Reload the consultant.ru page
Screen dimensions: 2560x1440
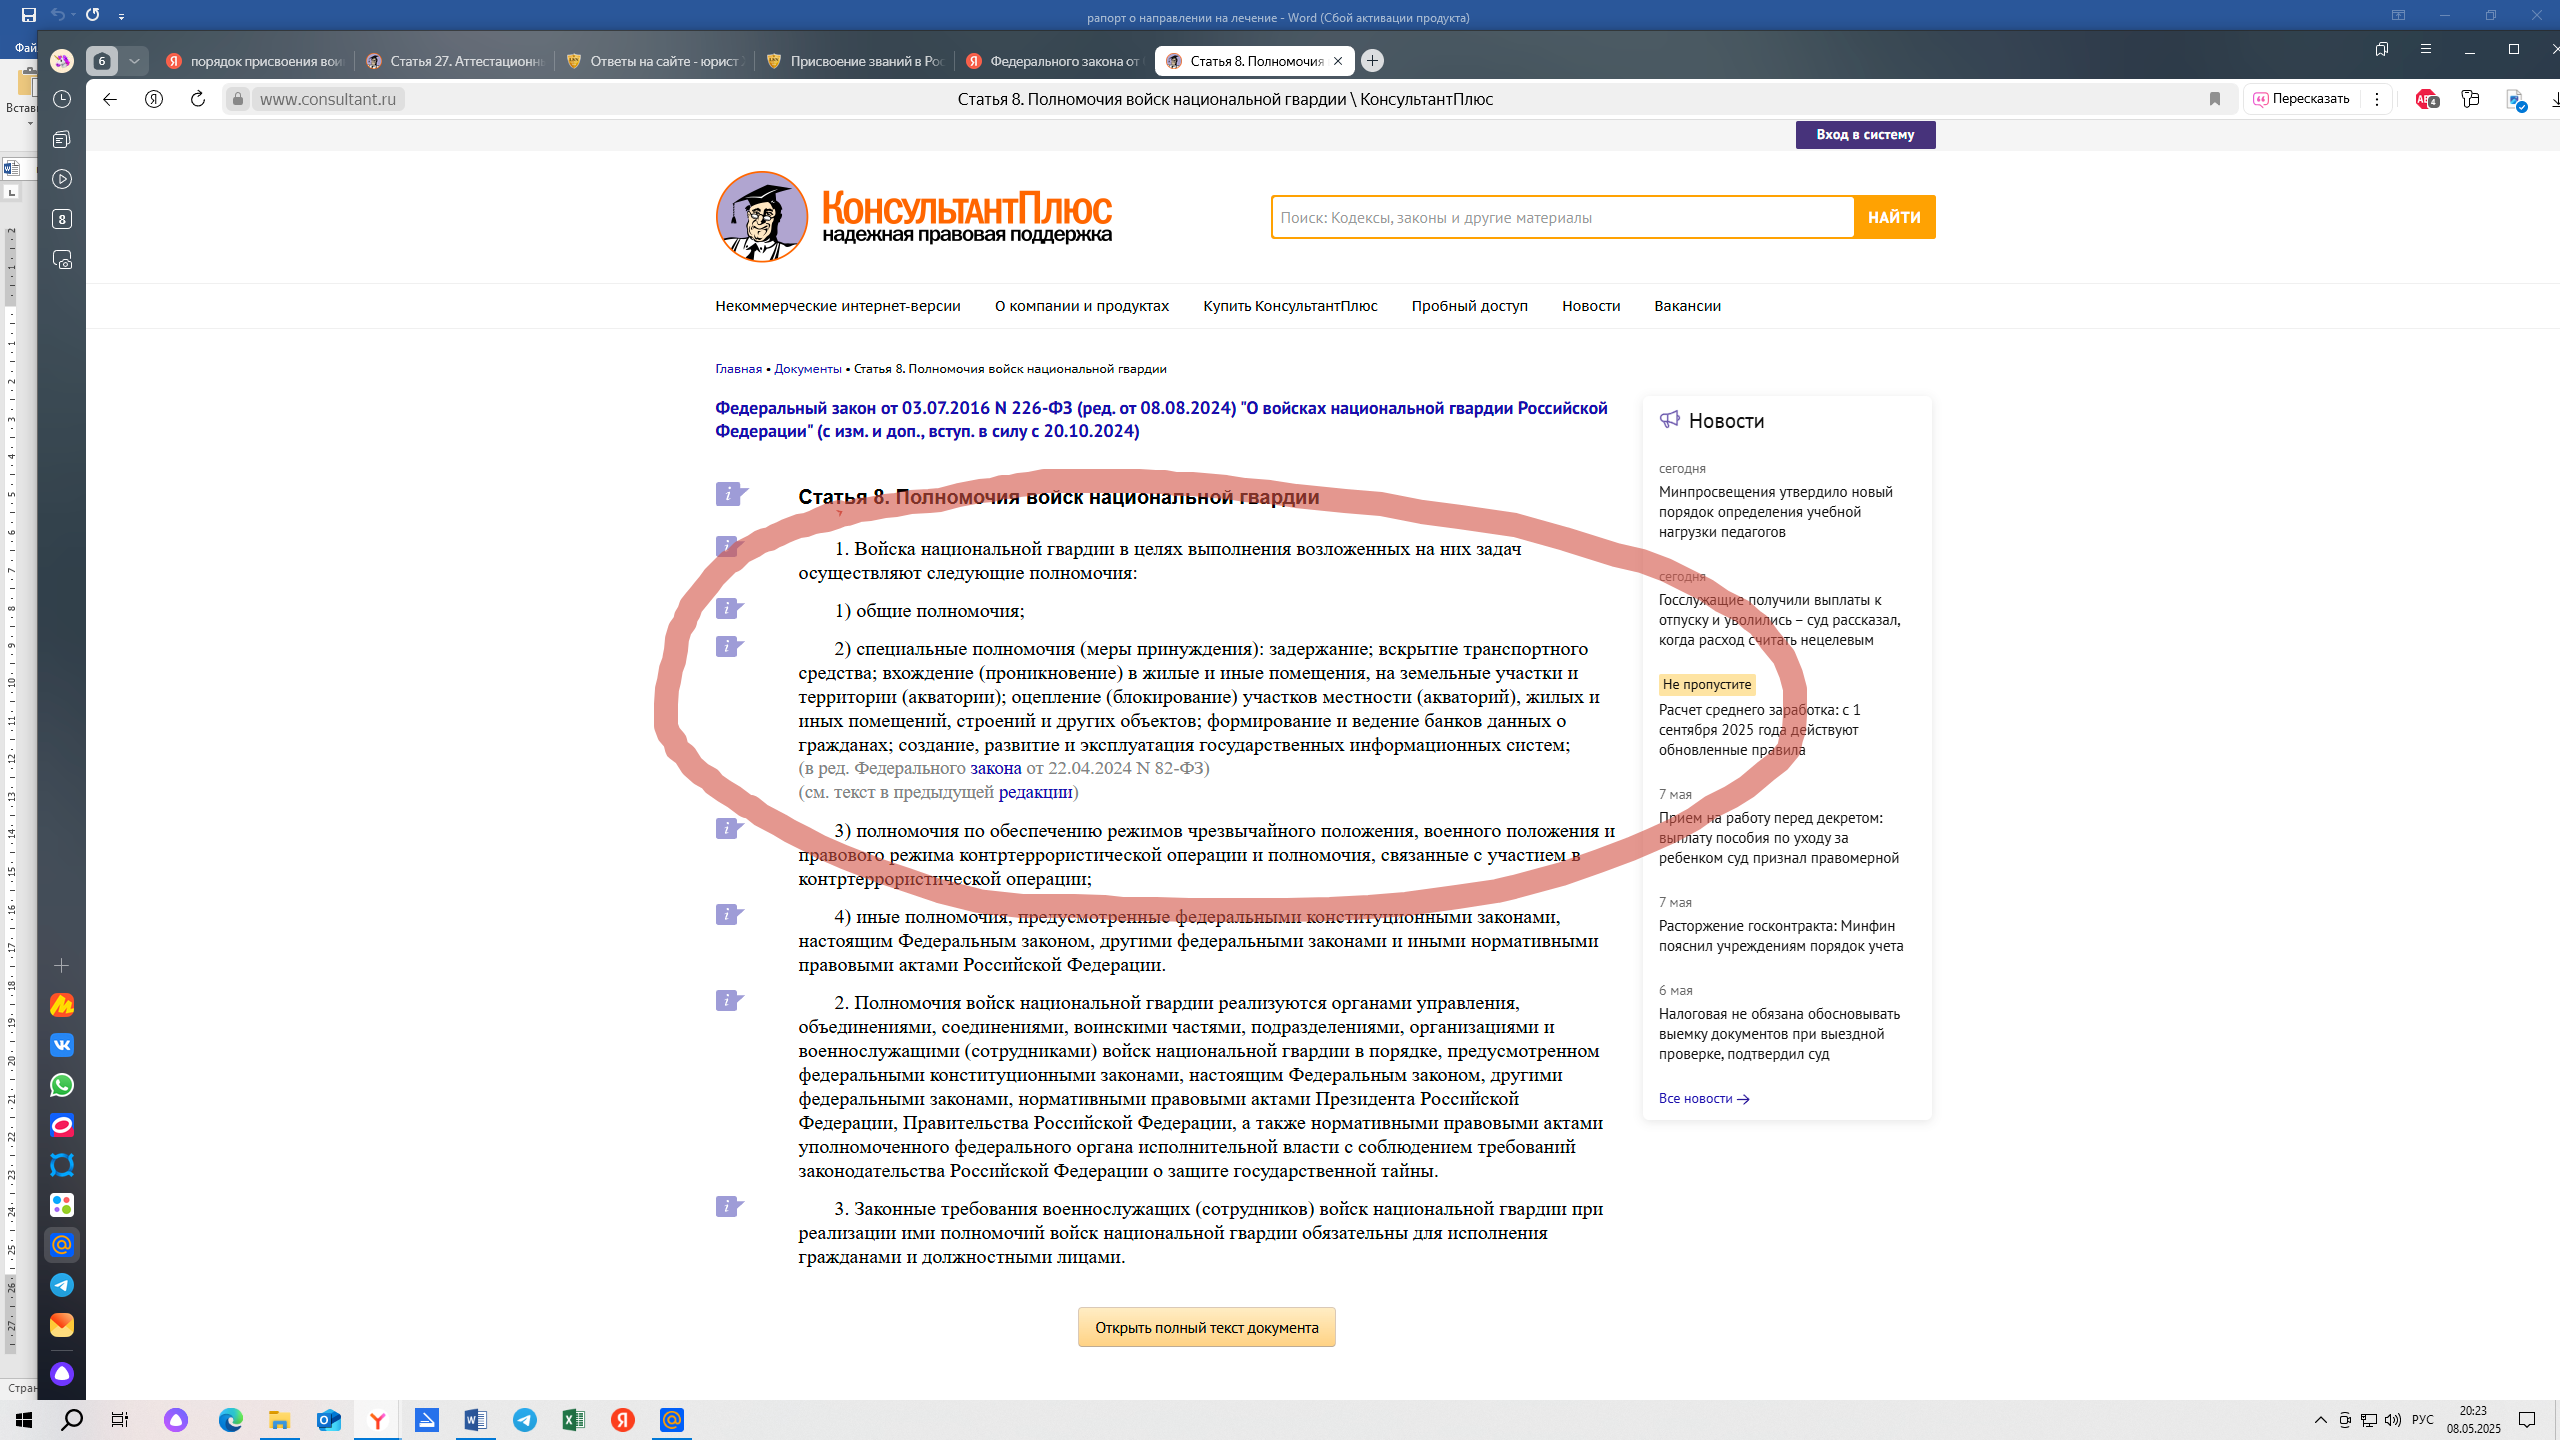[198, 99]
